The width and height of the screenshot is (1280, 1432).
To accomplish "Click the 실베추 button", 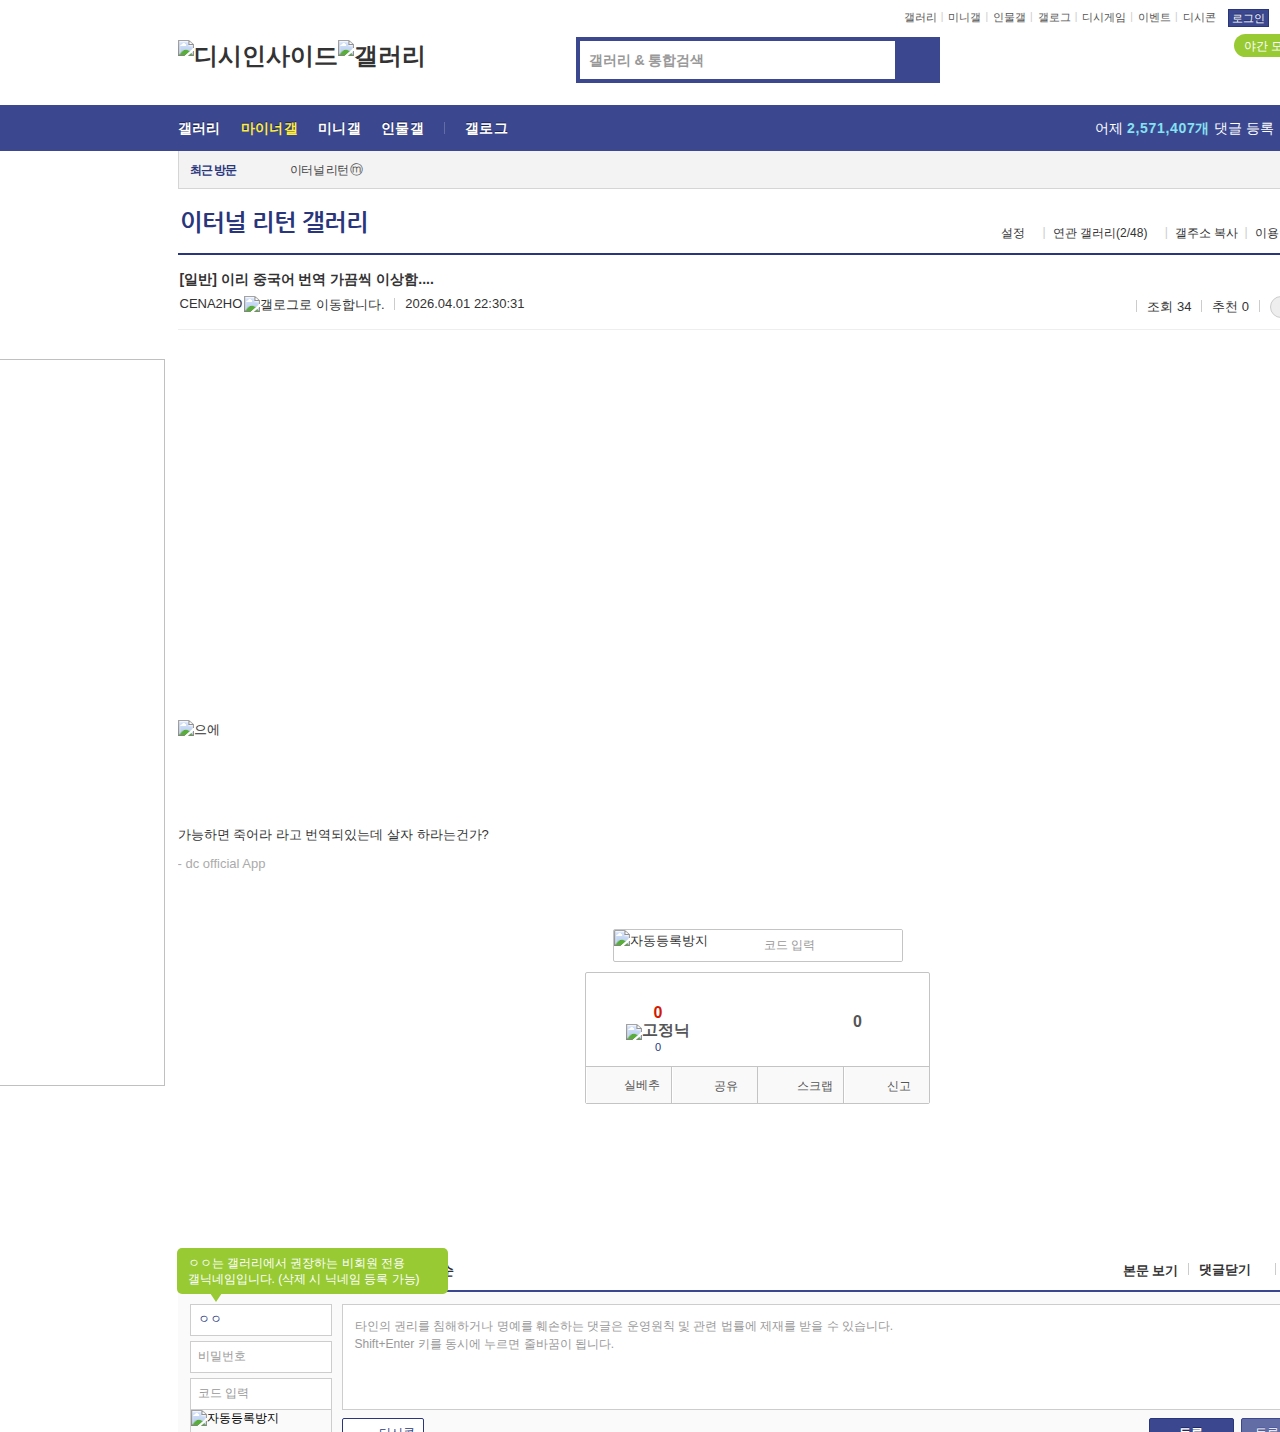I will [x=629, y=1085].
